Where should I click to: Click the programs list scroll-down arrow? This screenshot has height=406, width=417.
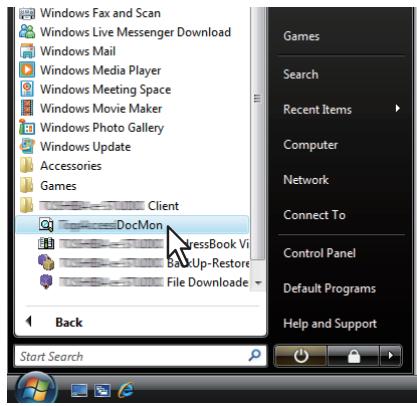pos(258,283)
